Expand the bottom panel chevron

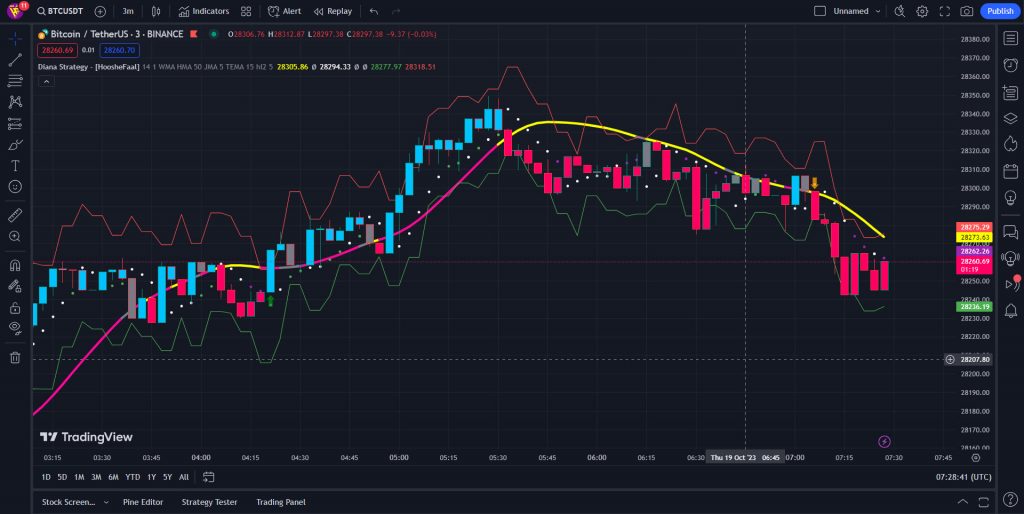click(x=963, y=502)
